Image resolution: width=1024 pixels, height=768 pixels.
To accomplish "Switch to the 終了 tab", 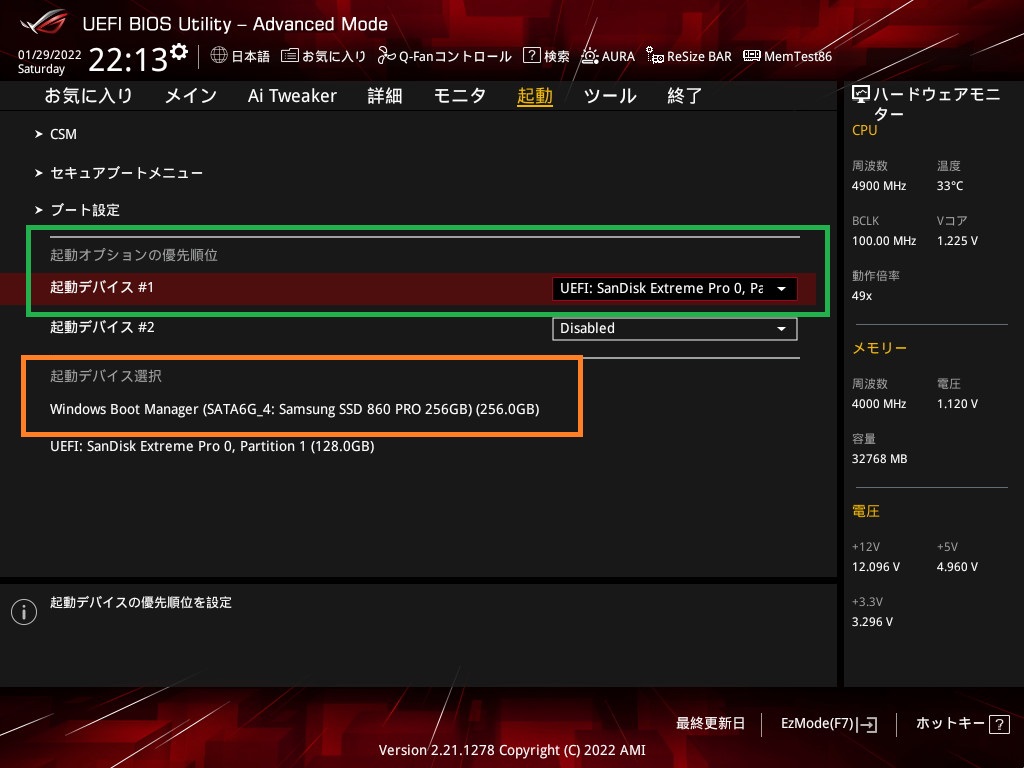I will (x=684, y=96).
